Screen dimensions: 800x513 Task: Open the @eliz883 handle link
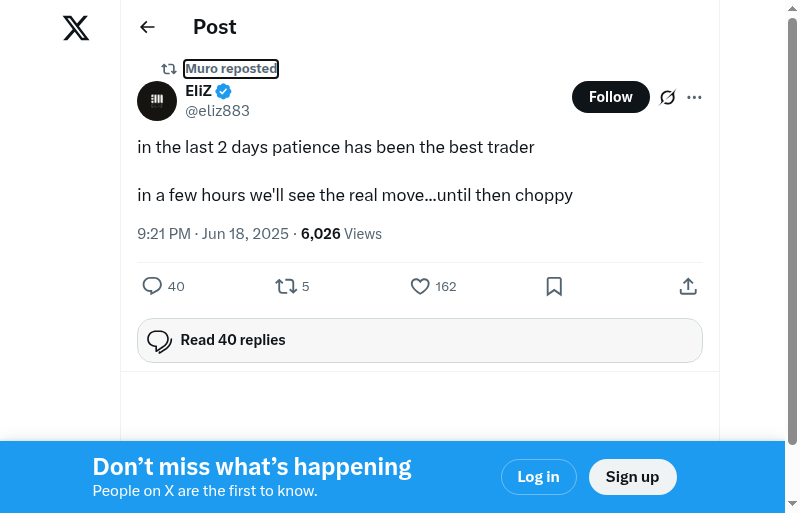218,111
